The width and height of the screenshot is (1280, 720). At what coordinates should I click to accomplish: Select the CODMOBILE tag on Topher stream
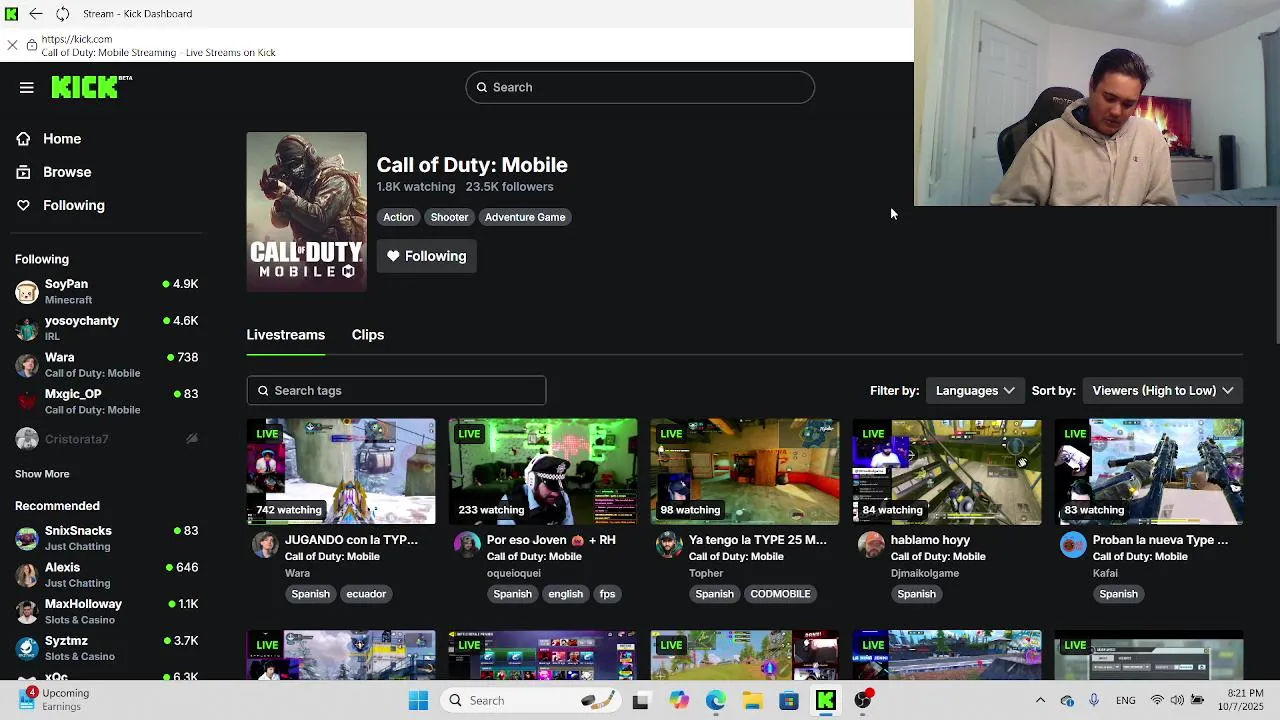(x=780, y=594)
